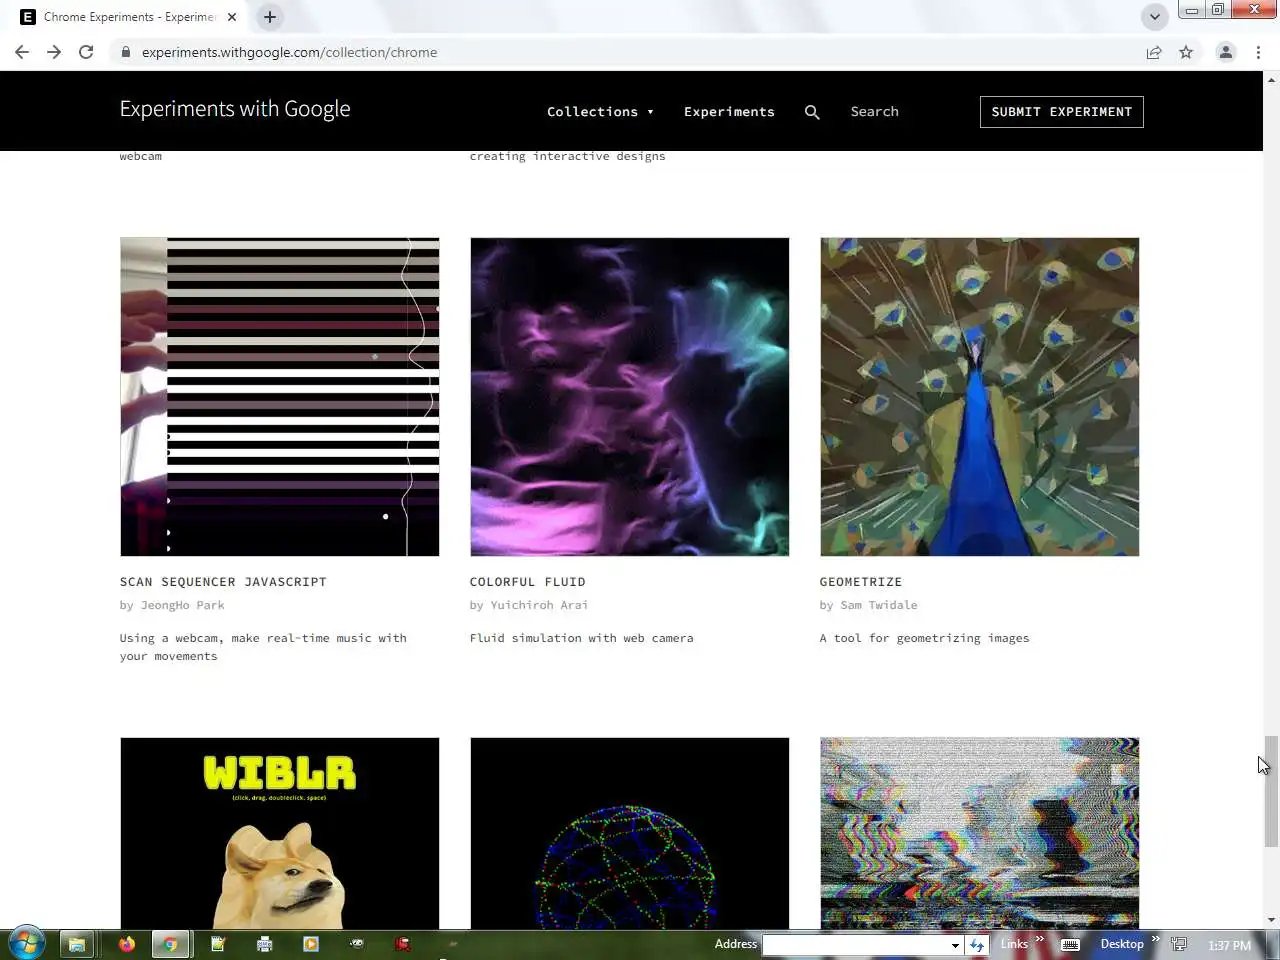
Task: Open the Windows Start orb
Action: pos(26,943)
